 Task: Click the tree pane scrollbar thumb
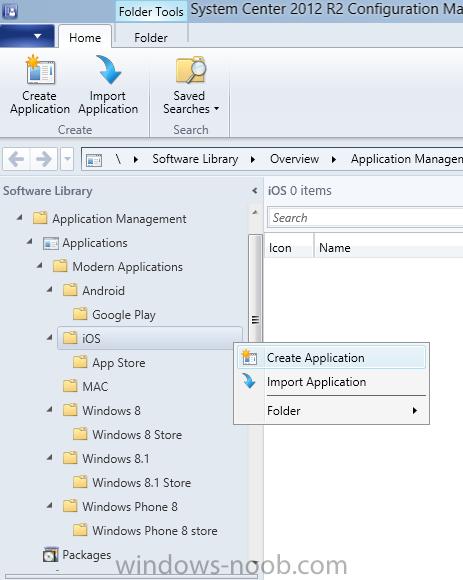tap(255, 289)
